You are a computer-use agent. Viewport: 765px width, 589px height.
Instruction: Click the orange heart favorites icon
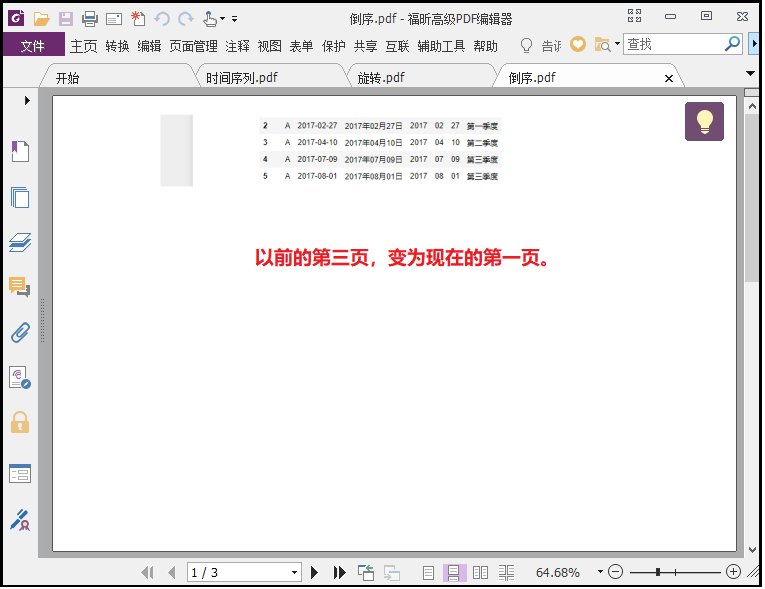coord(578,44)
